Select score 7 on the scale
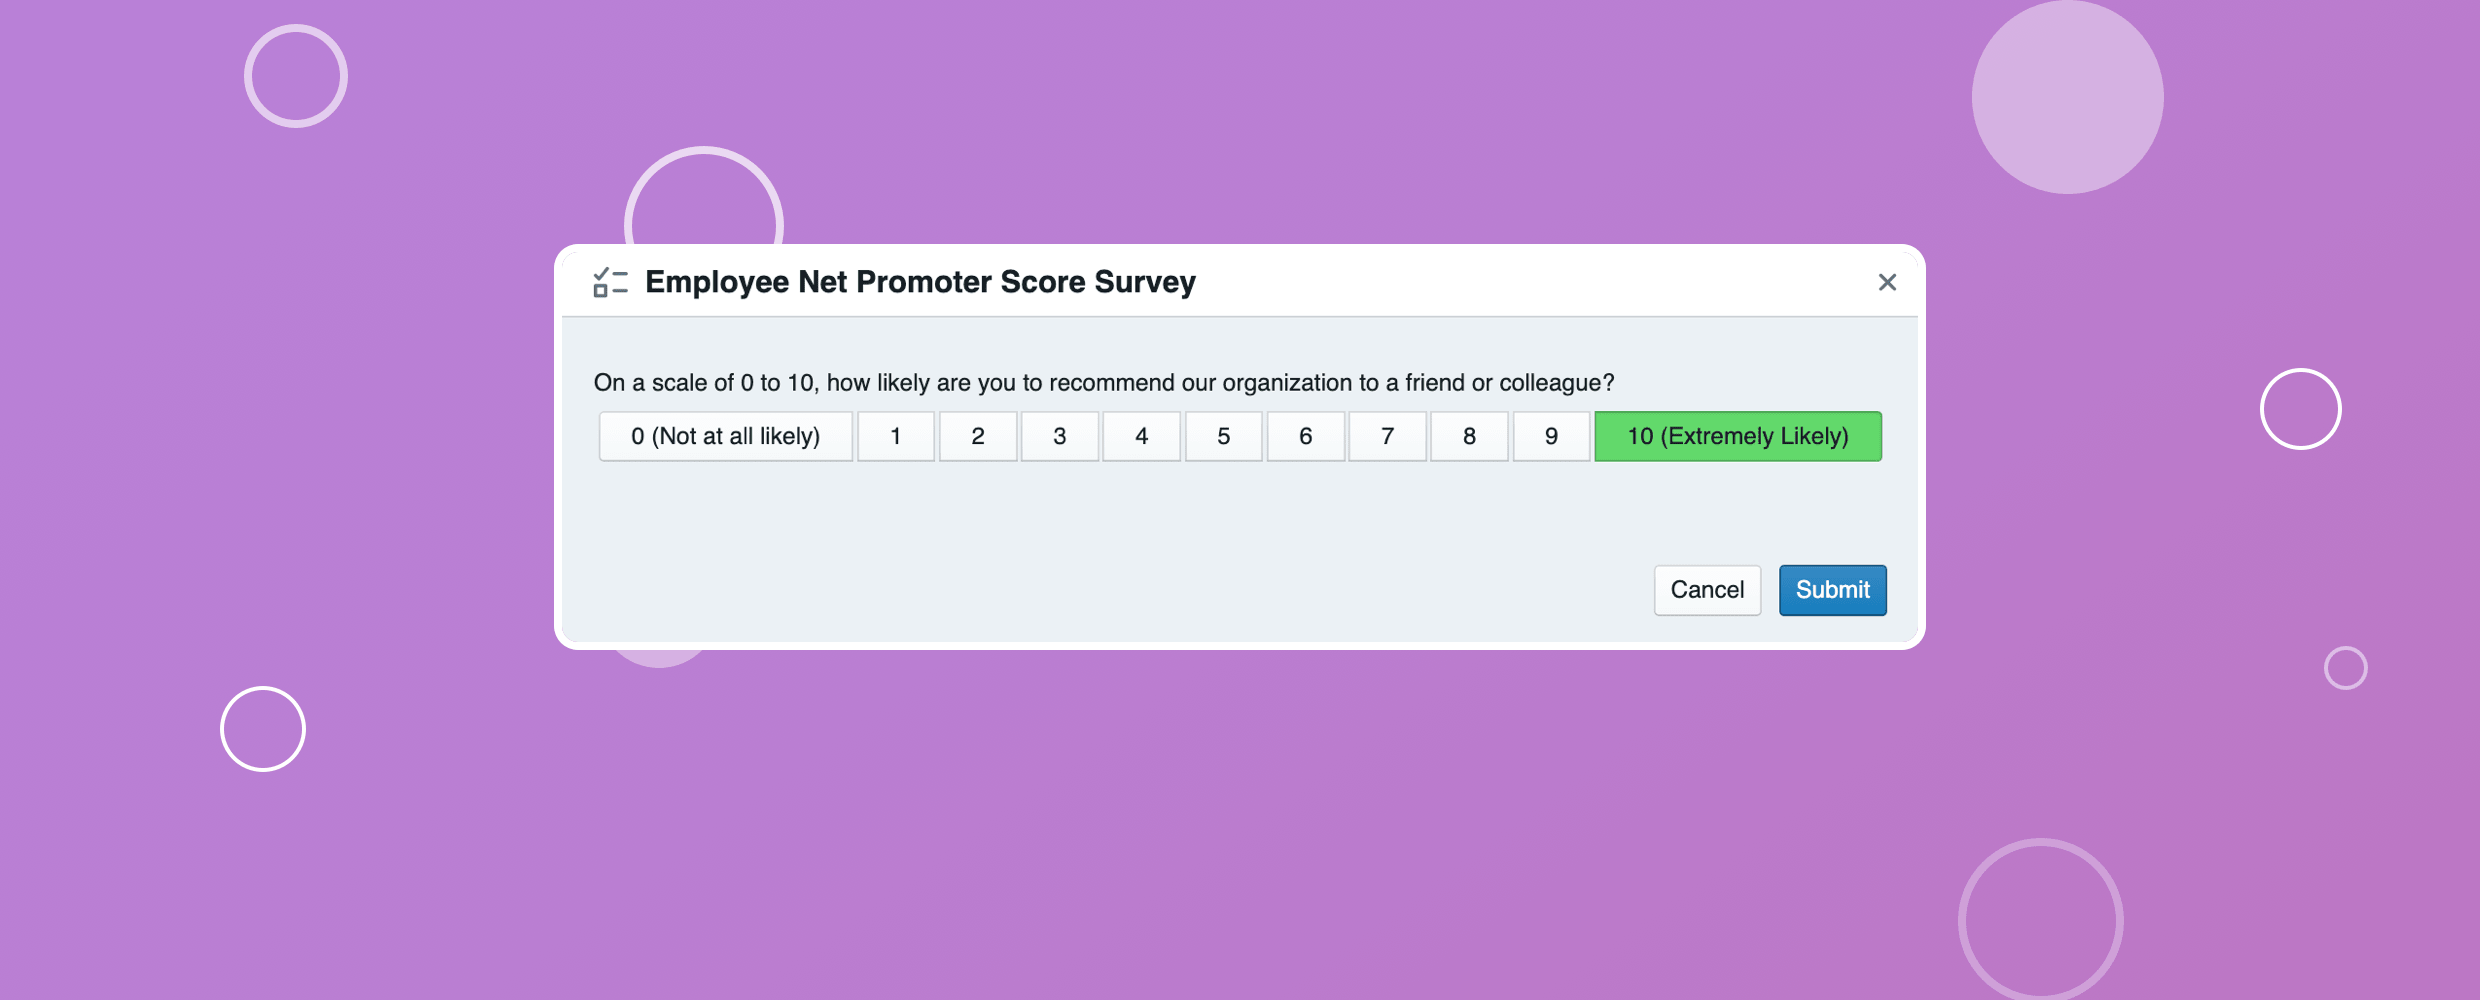Screen dimensions: 2480x1000 (x=1388, y=436)
